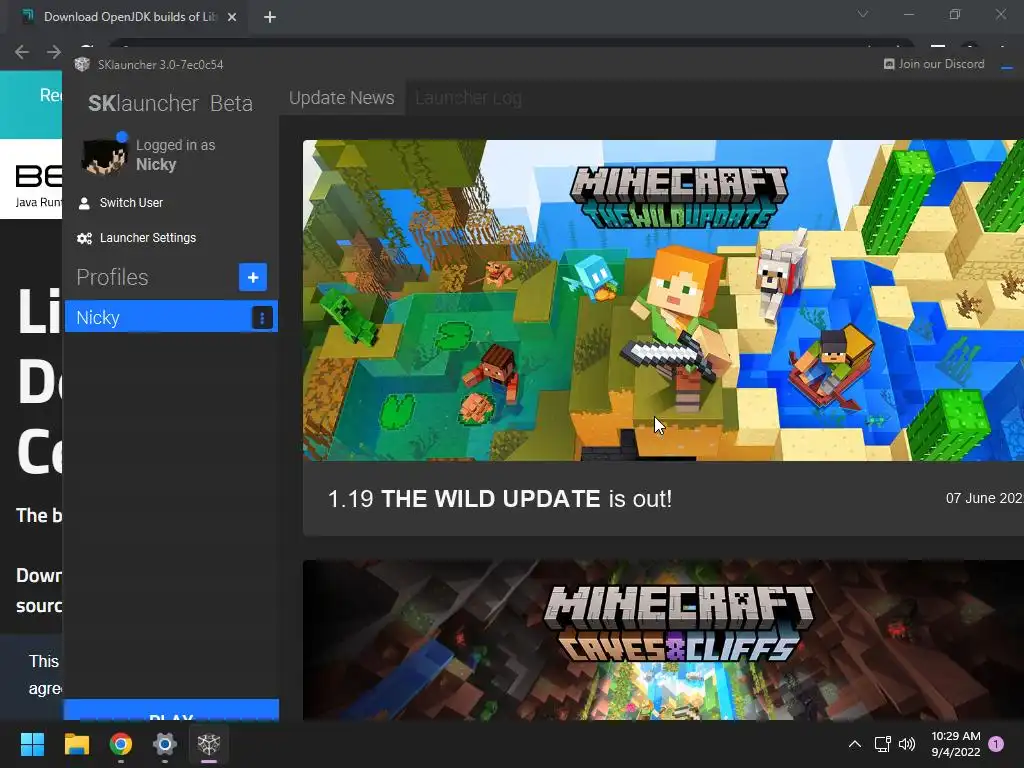The width and height of the screenshot is (1024, 768).
Task: Click the Launcher Settings gears icon
Action: click(84, 238)
